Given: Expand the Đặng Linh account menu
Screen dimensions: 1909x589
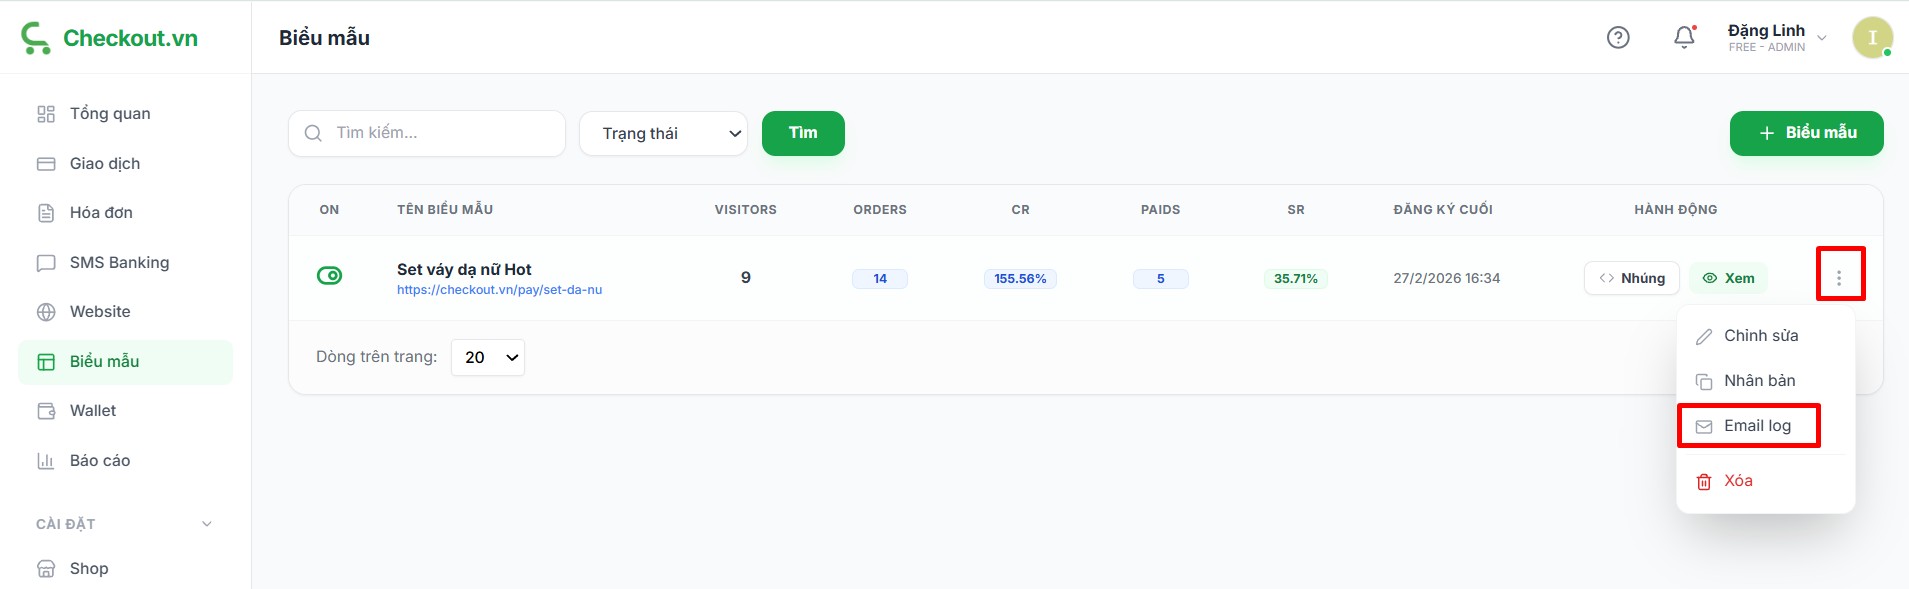Looking at the screenshot, I should (1777, 38).
